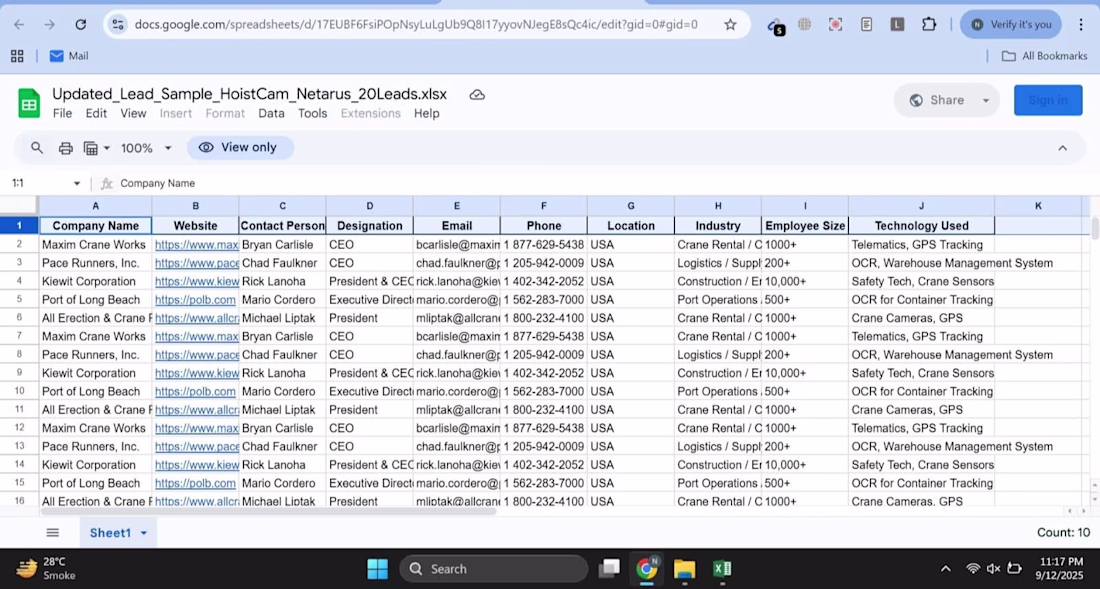Viewport: 1100px width, 589px height.
Task: Click the site information icon in address bar
Action: point(118,25)
